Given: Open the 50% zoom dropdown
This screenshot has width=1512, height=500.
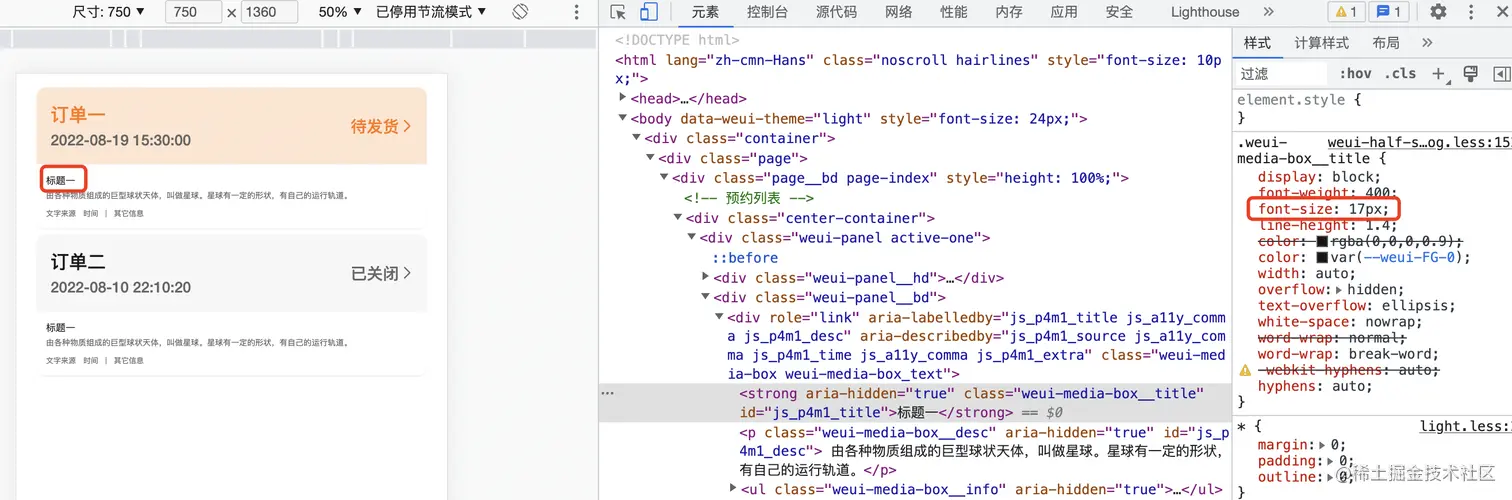Looking at the screenshot, I should coord(340,12).
